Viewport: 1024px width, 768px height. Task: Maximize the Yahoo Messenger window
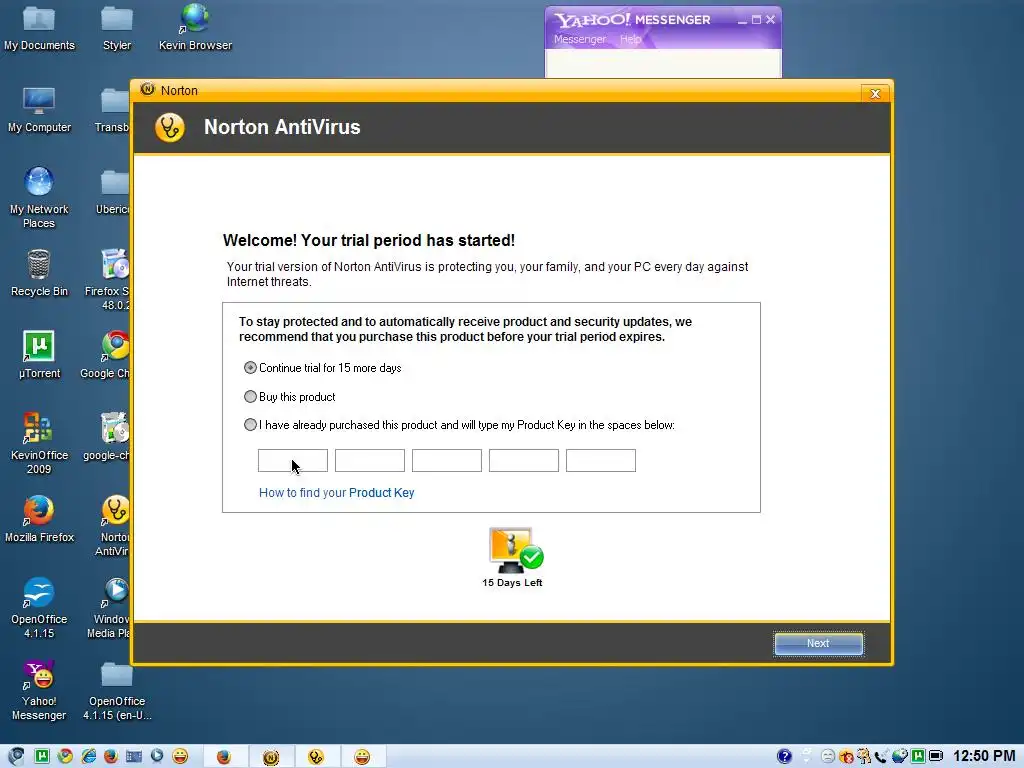coord(756,20)
